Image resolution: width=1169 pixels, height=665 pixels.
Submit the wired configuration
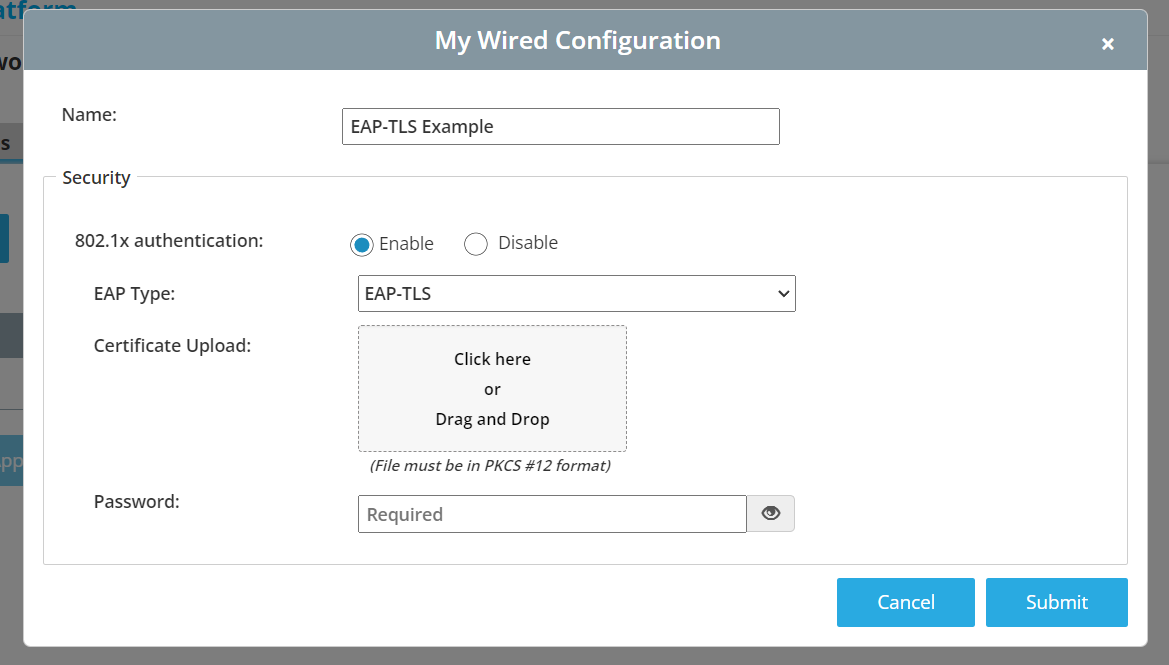1056,602
